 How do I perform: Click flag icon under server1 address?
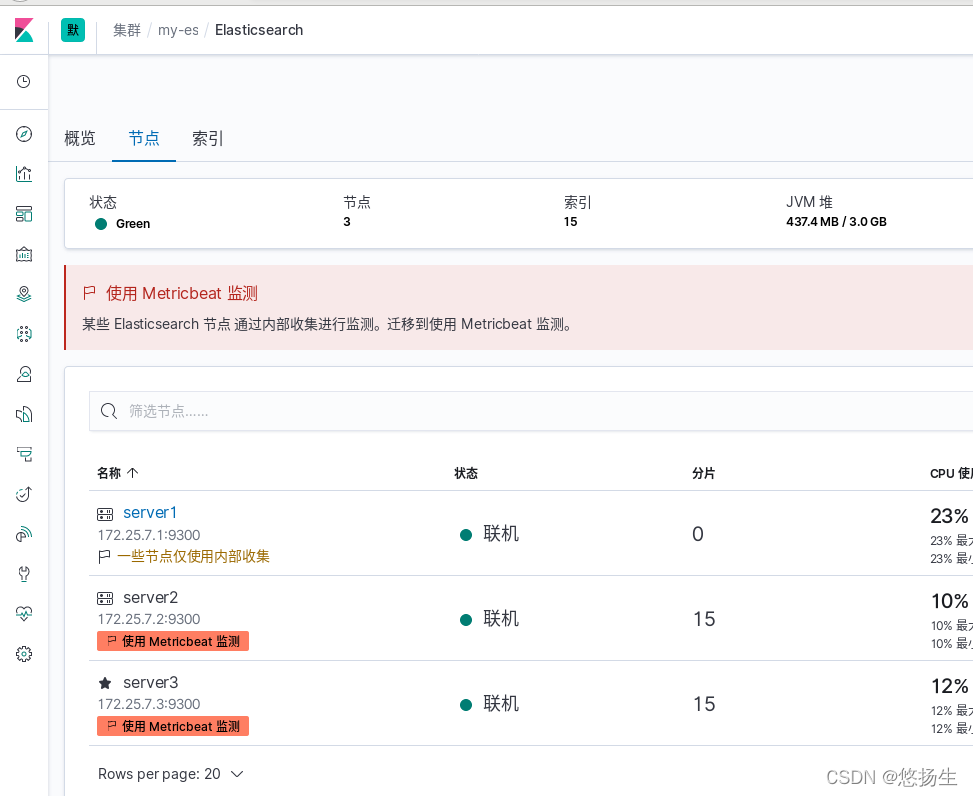coord(104,557)
